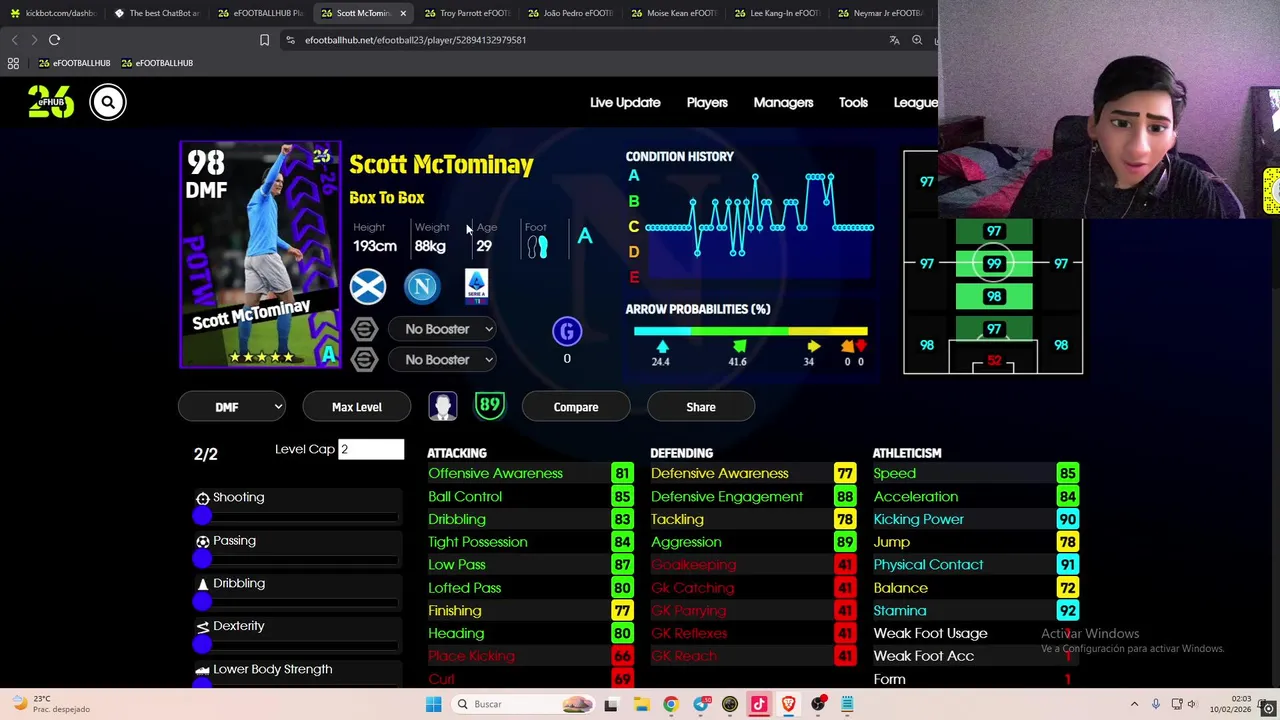Click the Napoli club badge icon
Screen dimensions: 1280x720
pyautogui.click(x=422, y=287)
